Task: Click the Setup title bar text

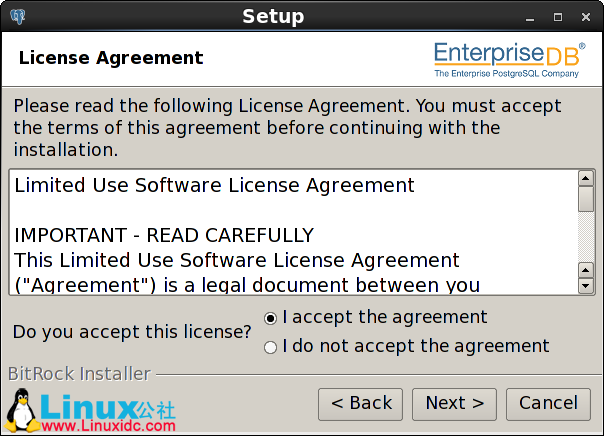Action: (x=273, y=17)
